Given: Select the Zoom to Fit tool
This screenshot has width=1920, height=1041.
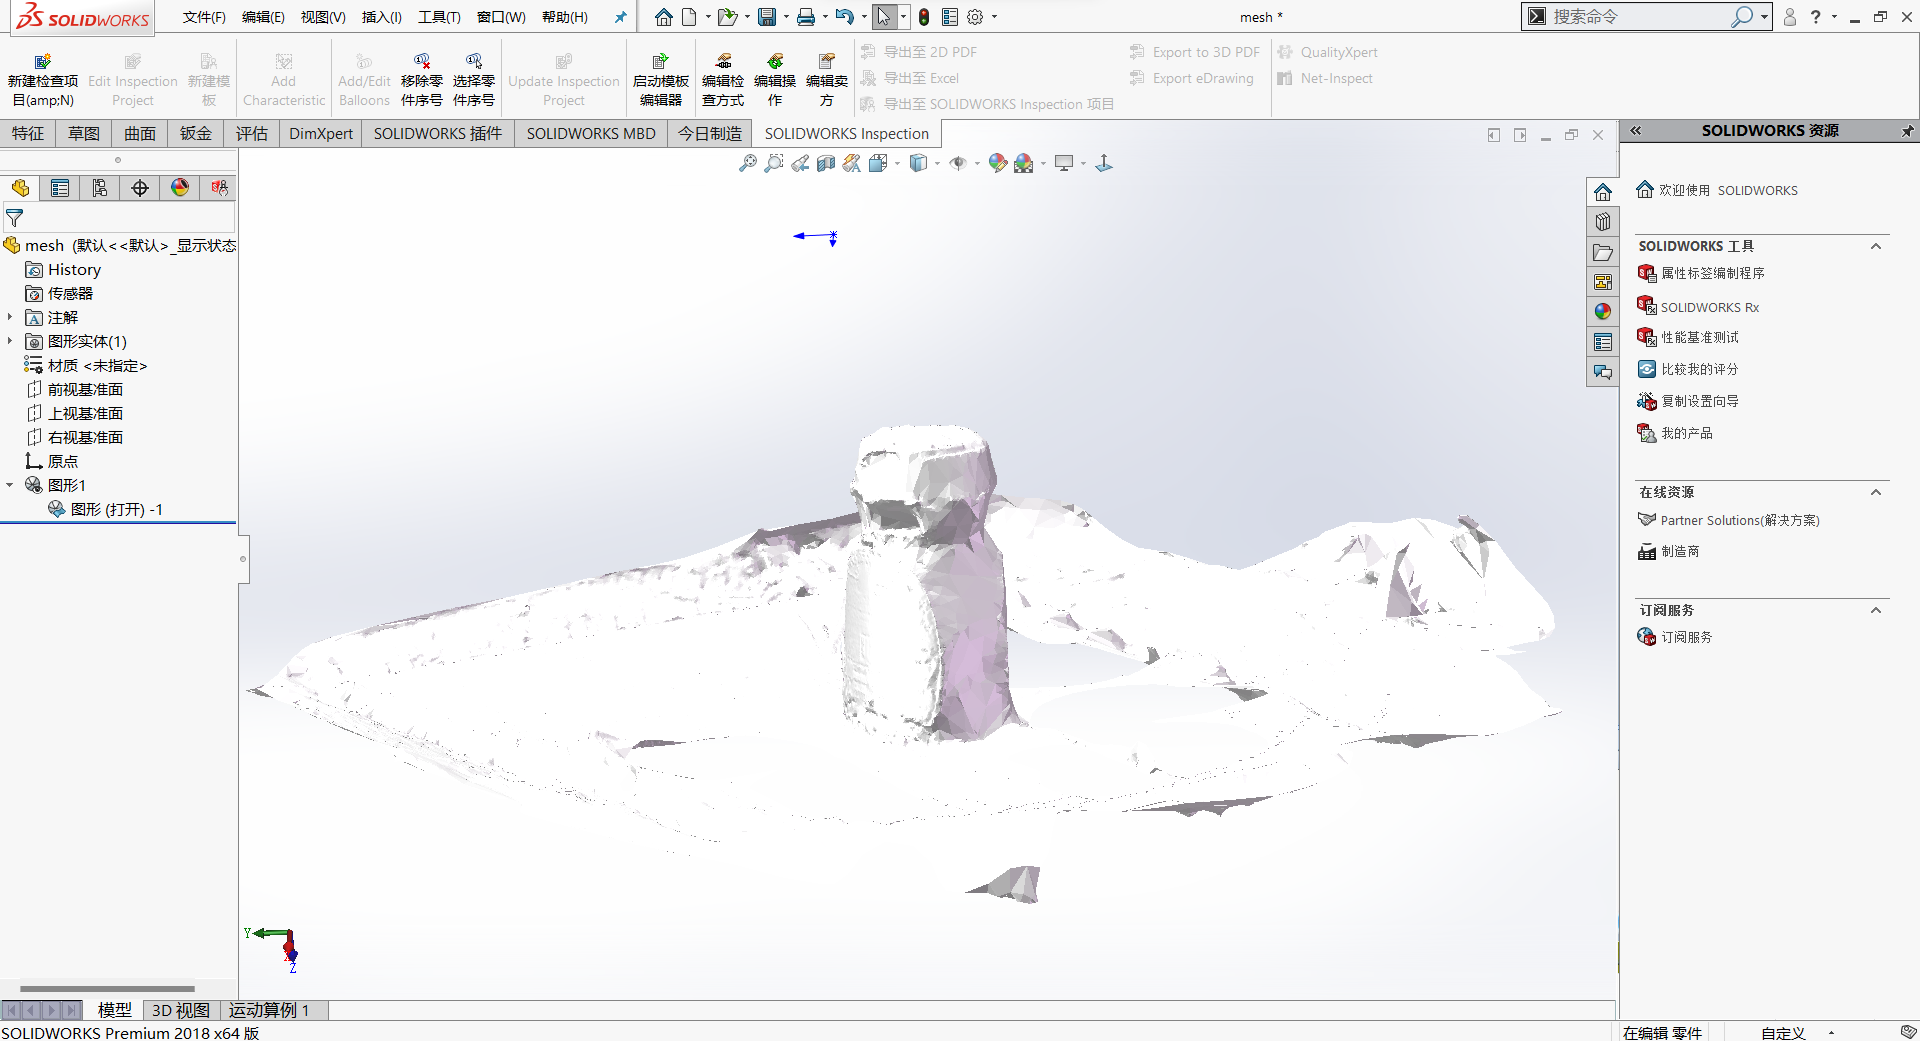Looking at the screenshot, I should tap(749, 163).
